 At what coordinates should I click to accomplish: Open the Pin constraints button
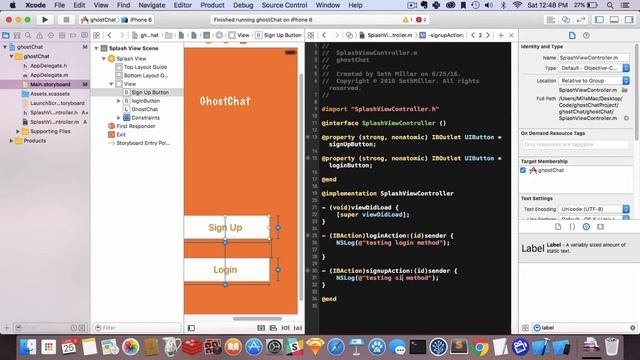(x=285, y=328)
